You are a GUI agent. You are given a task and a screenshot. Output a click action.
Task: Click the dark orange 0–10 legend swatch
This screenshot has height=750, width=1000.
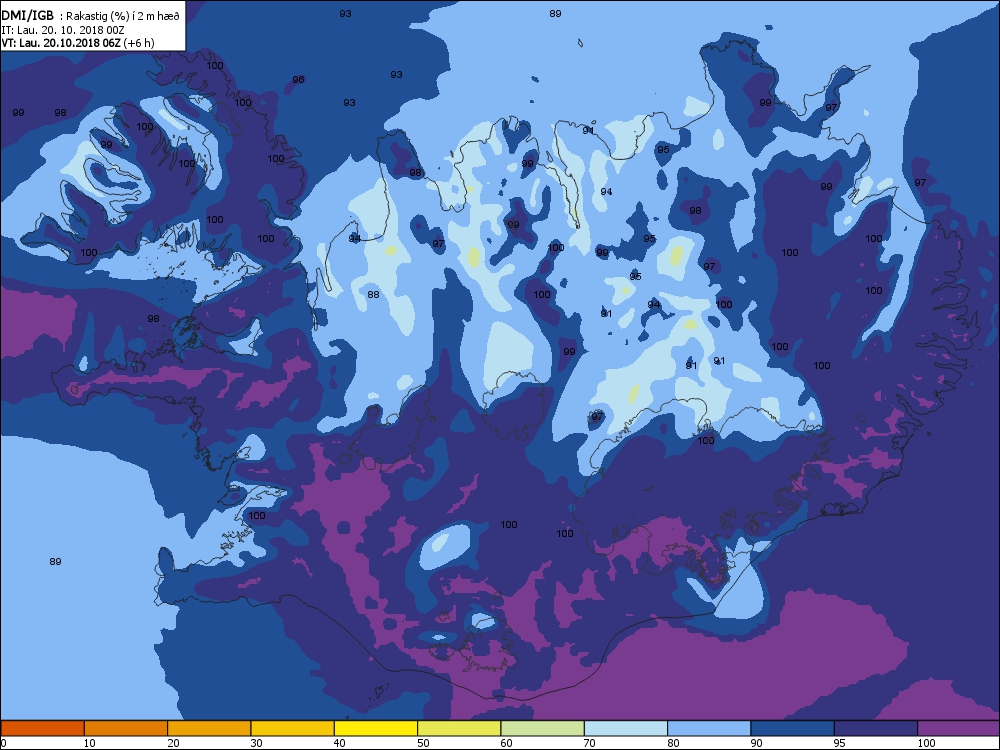pyautogui.click(x=42, y=728)
